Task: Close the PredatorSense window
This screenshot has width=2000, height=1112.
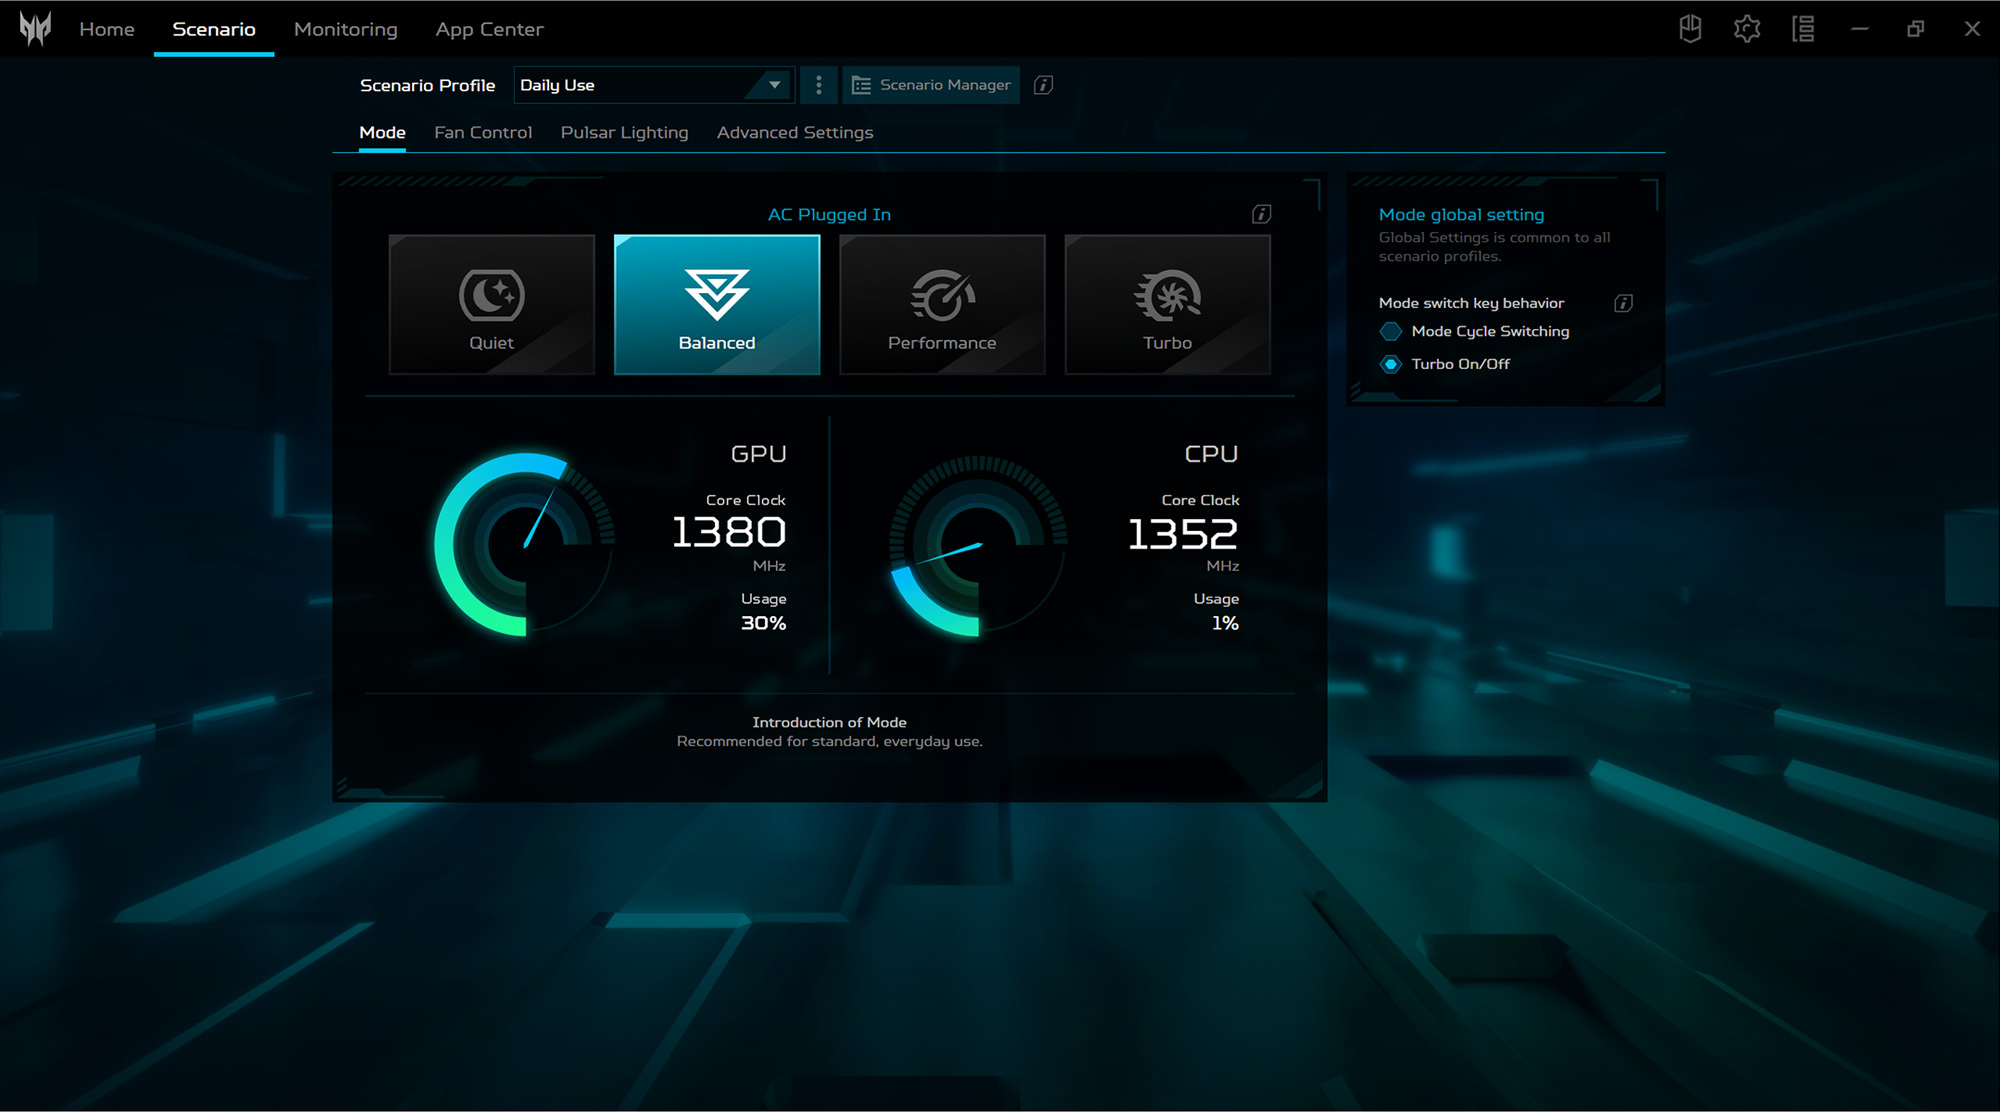Action: click(x=1972, y=29)
